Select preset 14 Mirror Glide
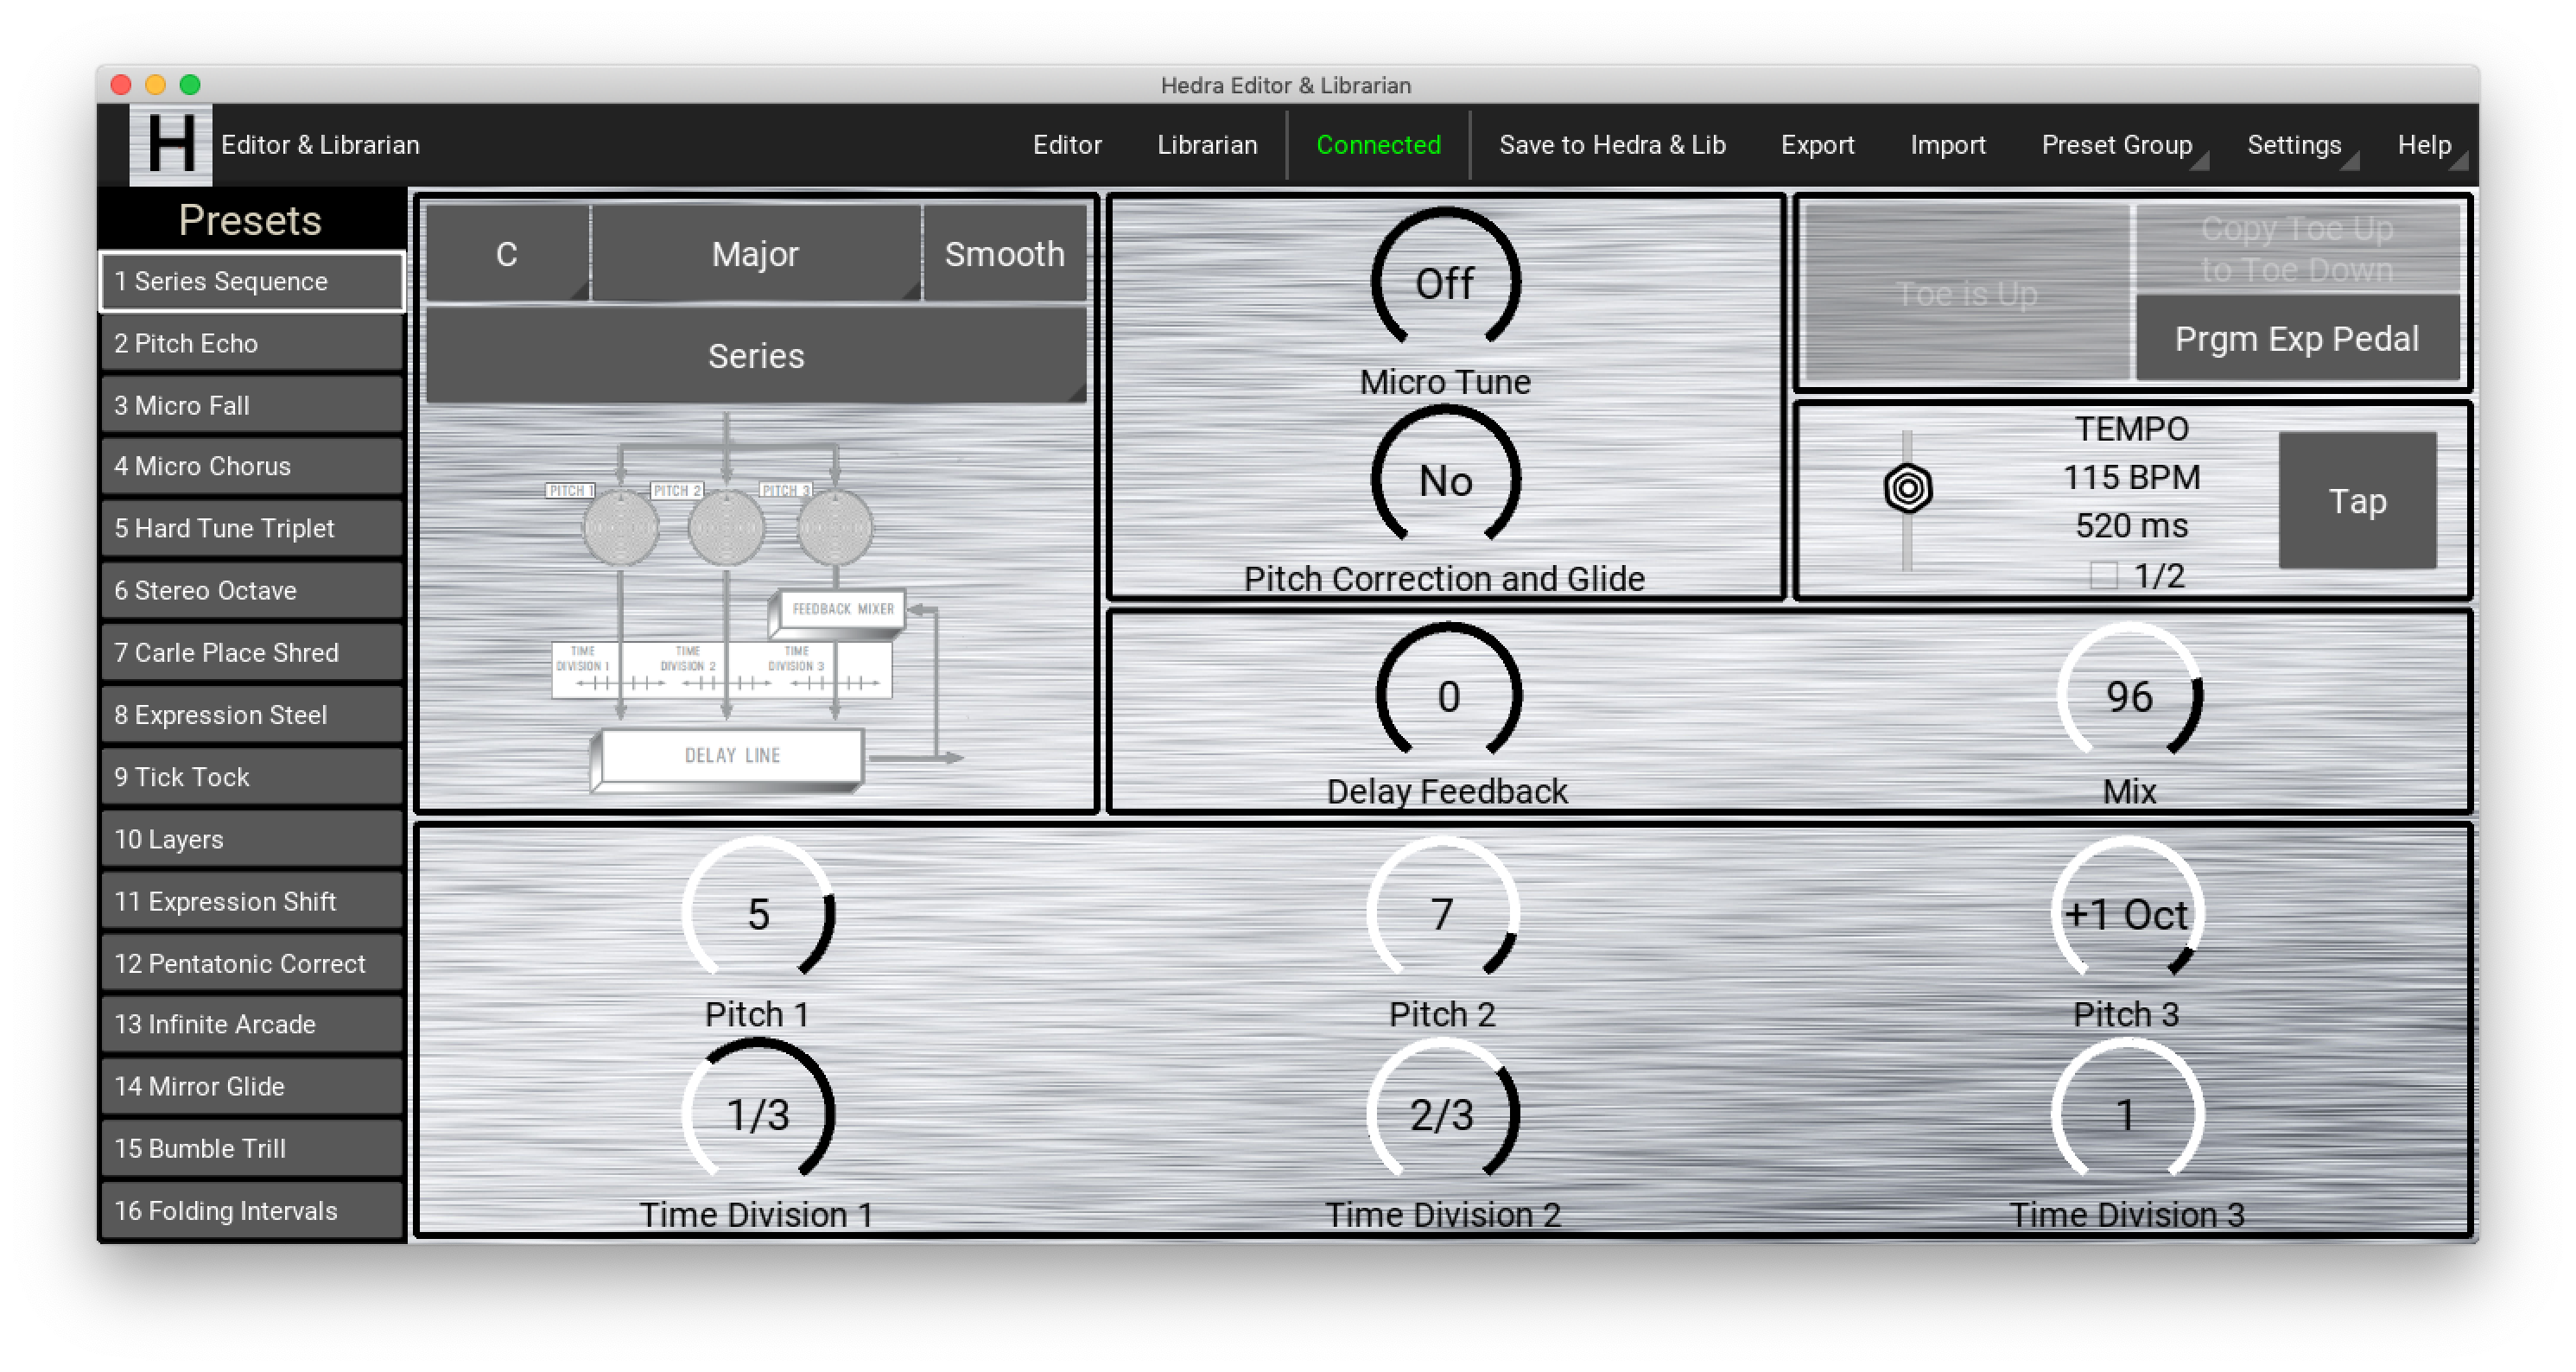2576x1372 pixels. [x=252, y=1086]
